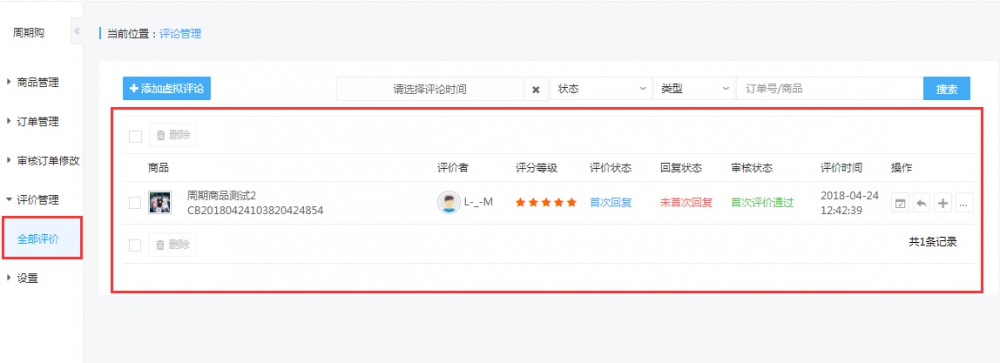Click reviewer L-_-M avatar icon
The width and height of the screenshot is (1000, 363).
pos(448,202)
